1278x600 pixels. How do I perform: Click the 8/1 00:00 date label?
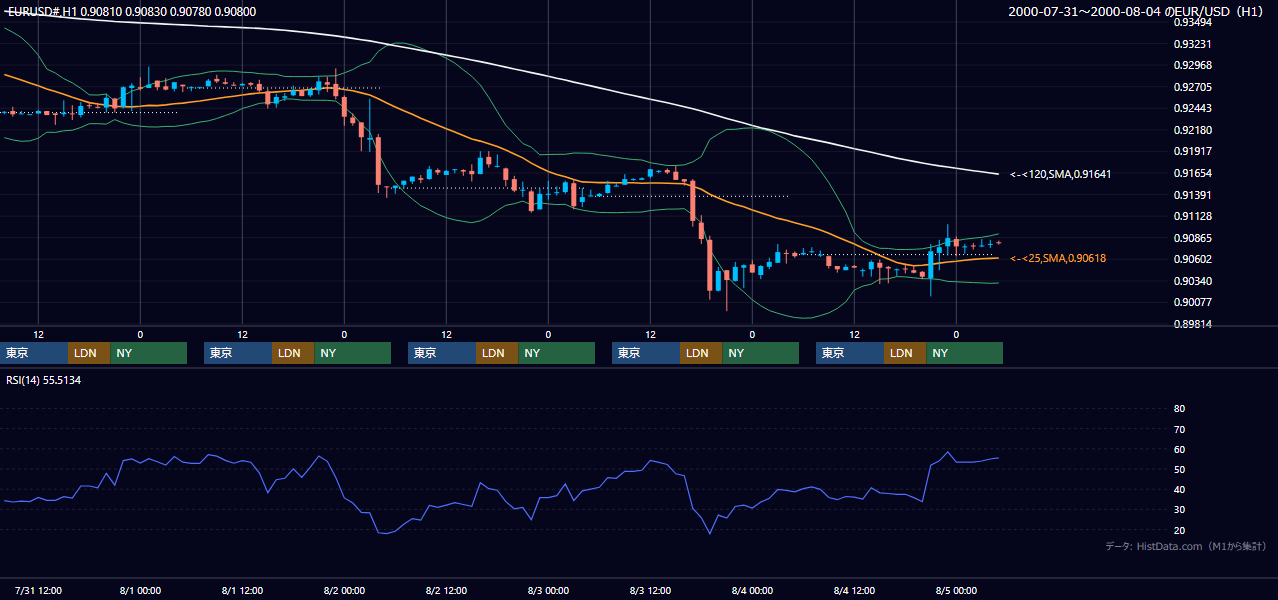pyautogui.click(x=140, y=590)
